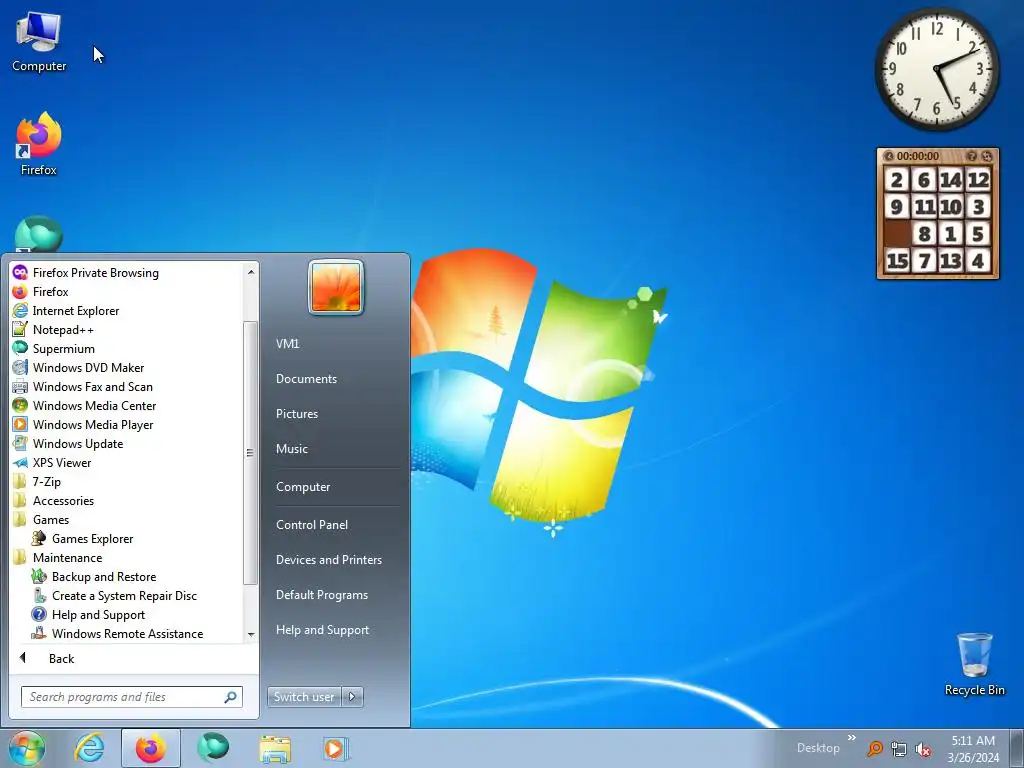Open Supermium from the Start menu list
The height and width of the screenshot is (768, 1024).
[127, 349]
